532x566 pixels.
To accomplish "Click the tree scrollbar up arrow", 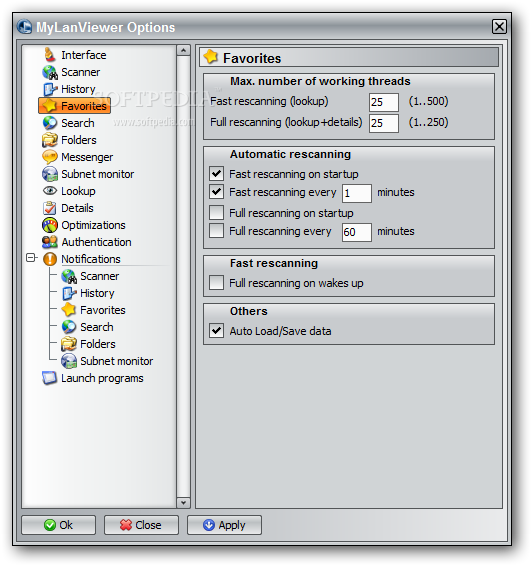I will pyautogui.click(x=183, y=51).
